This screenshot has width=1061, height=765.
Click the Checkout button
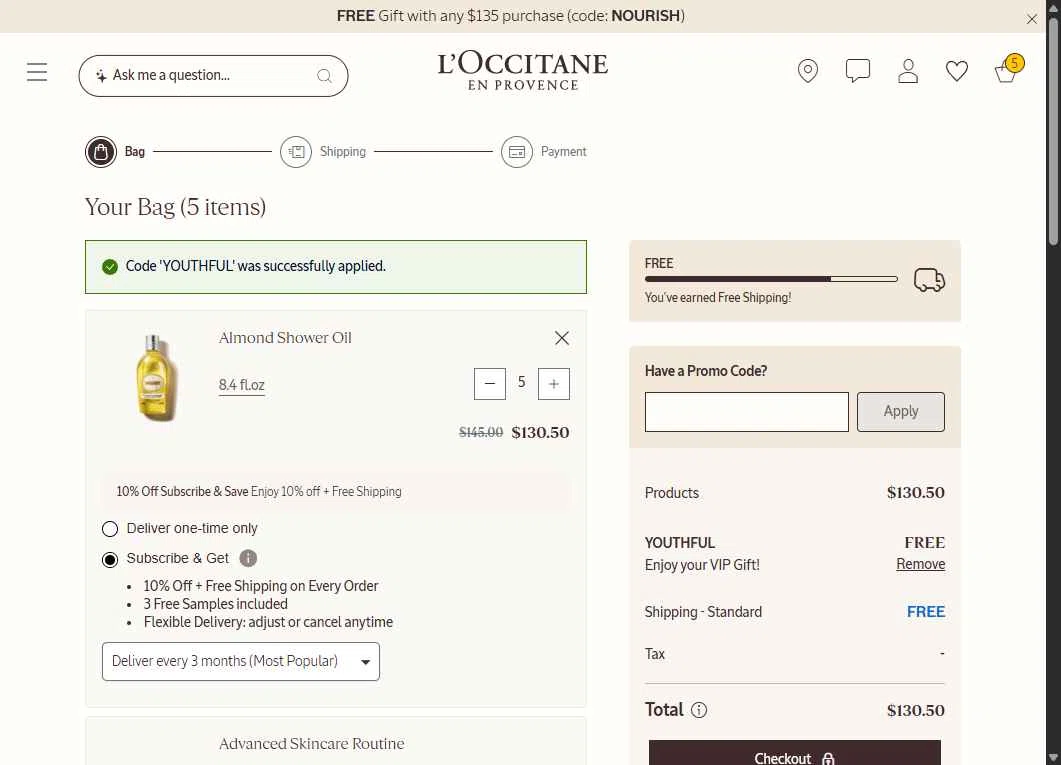click(x=794, y=753)
